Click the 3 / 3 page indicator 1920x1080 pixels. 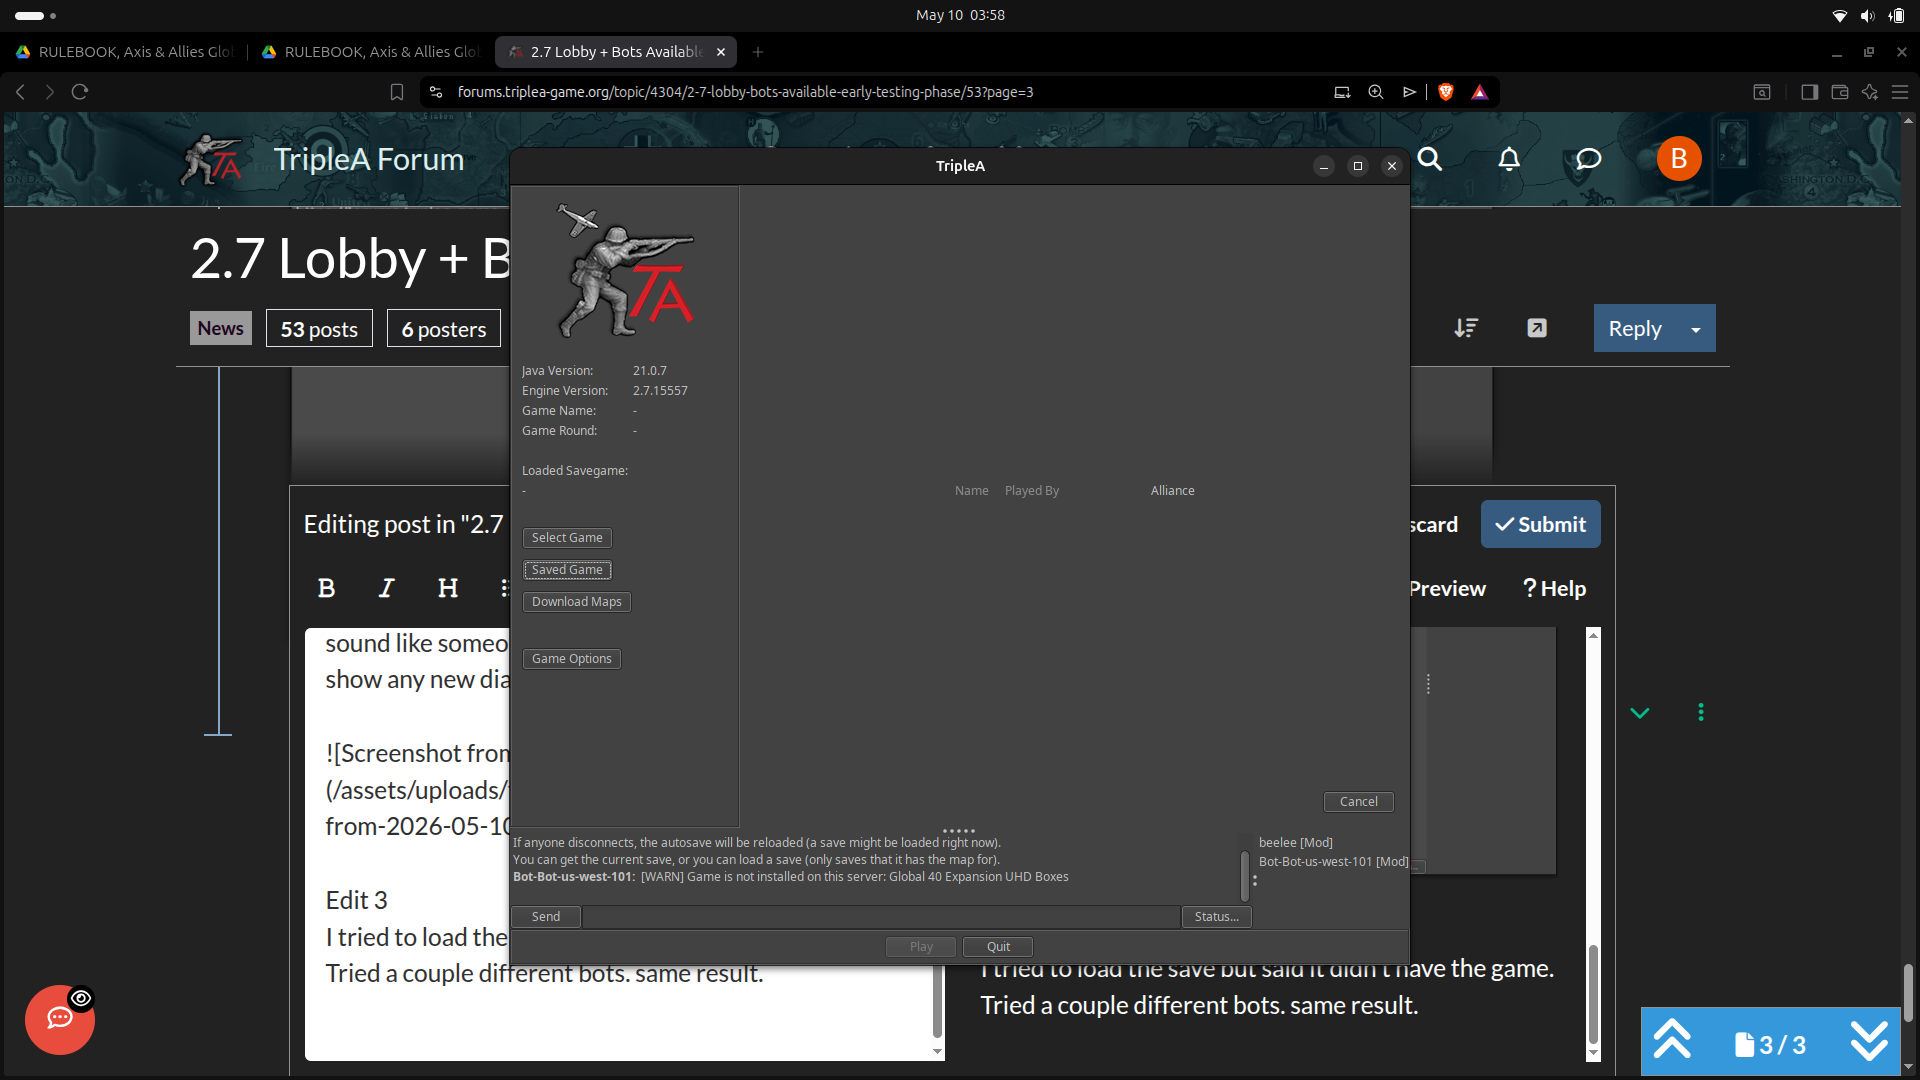click(x=1771, y=1044)
